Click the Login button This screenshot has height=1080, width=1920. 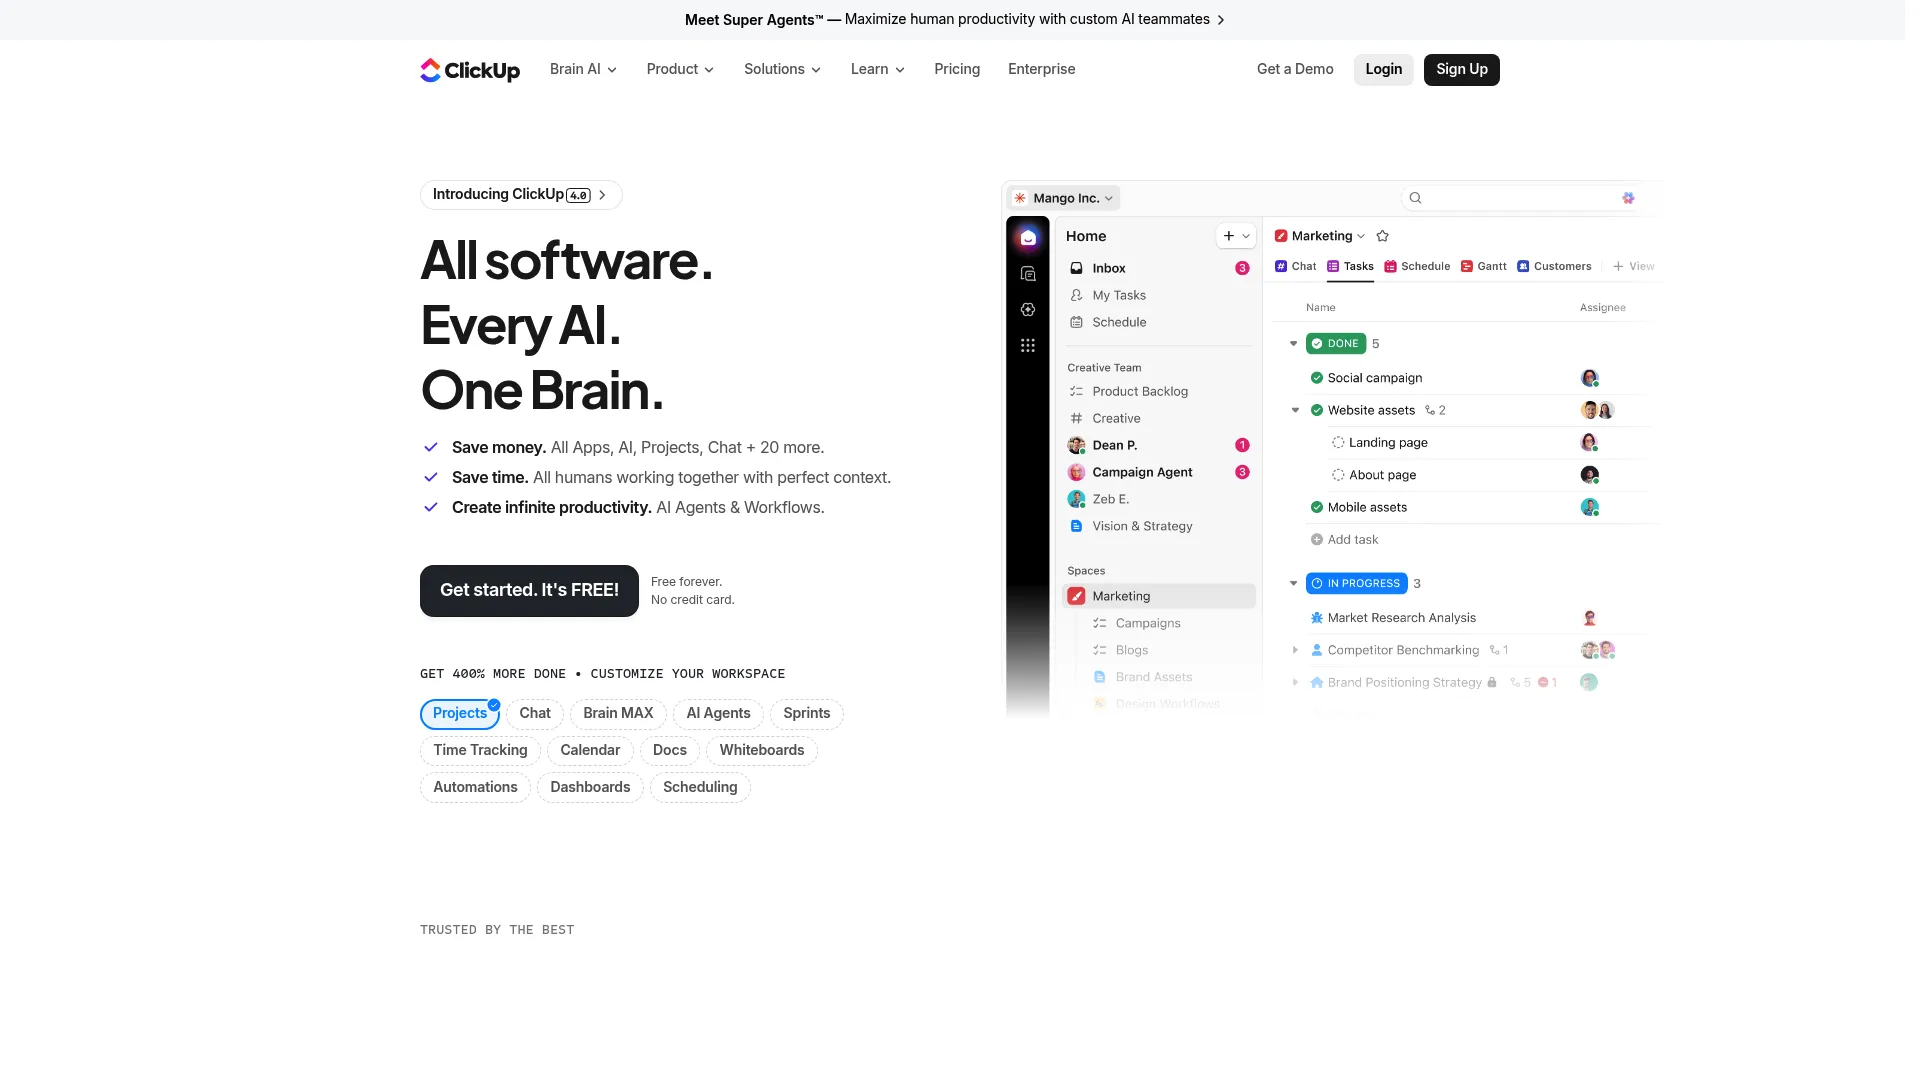(1384, 70)
